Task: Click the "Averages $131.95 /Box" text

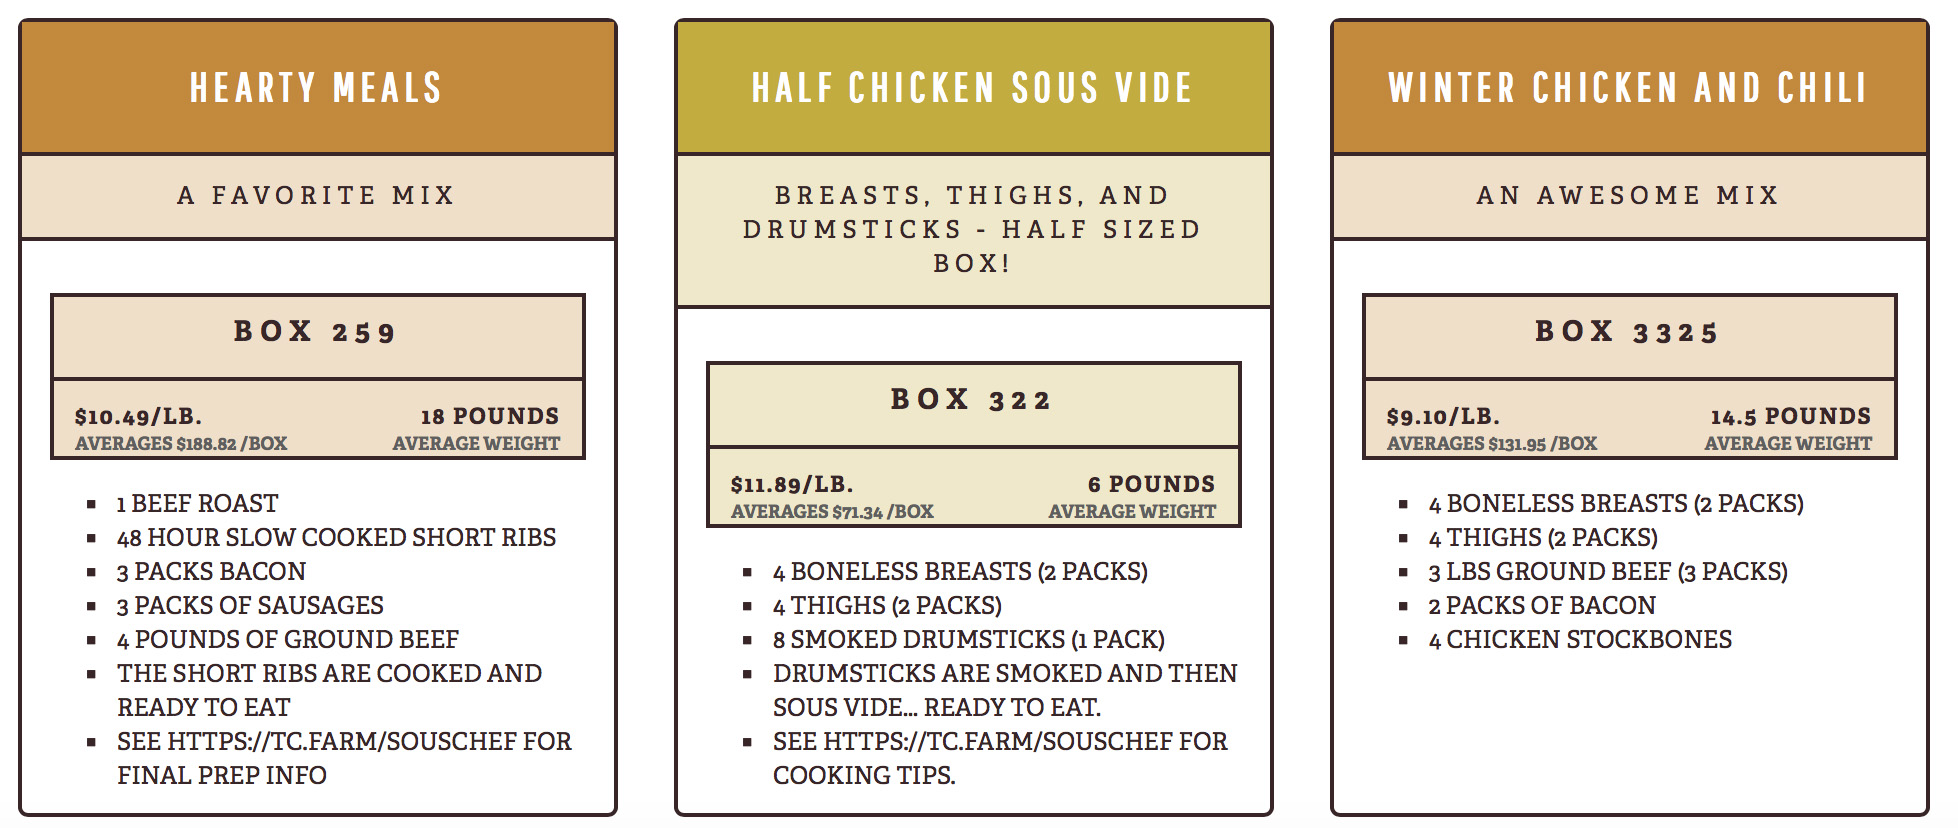Action: click(1491, 443)
